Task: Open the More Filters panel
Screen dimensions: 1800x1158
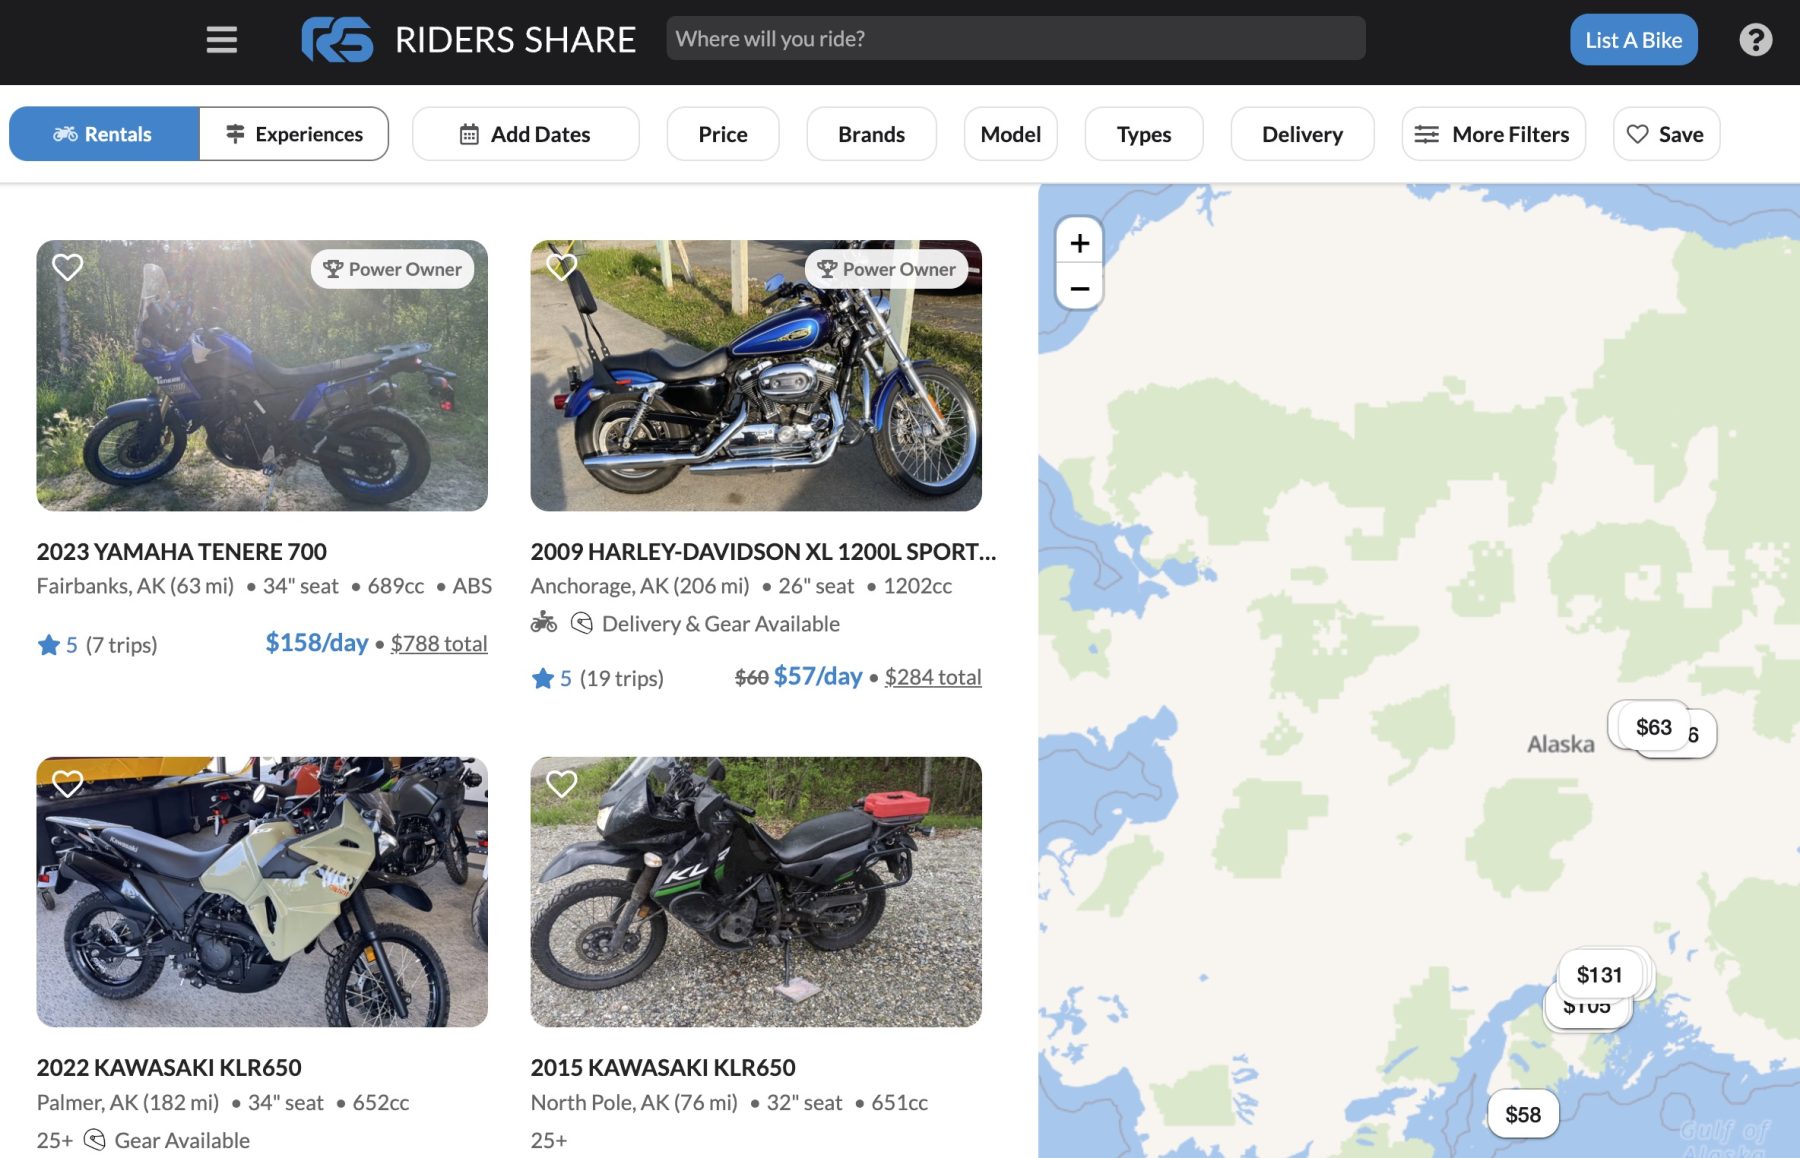Action: pos(1493,134)
